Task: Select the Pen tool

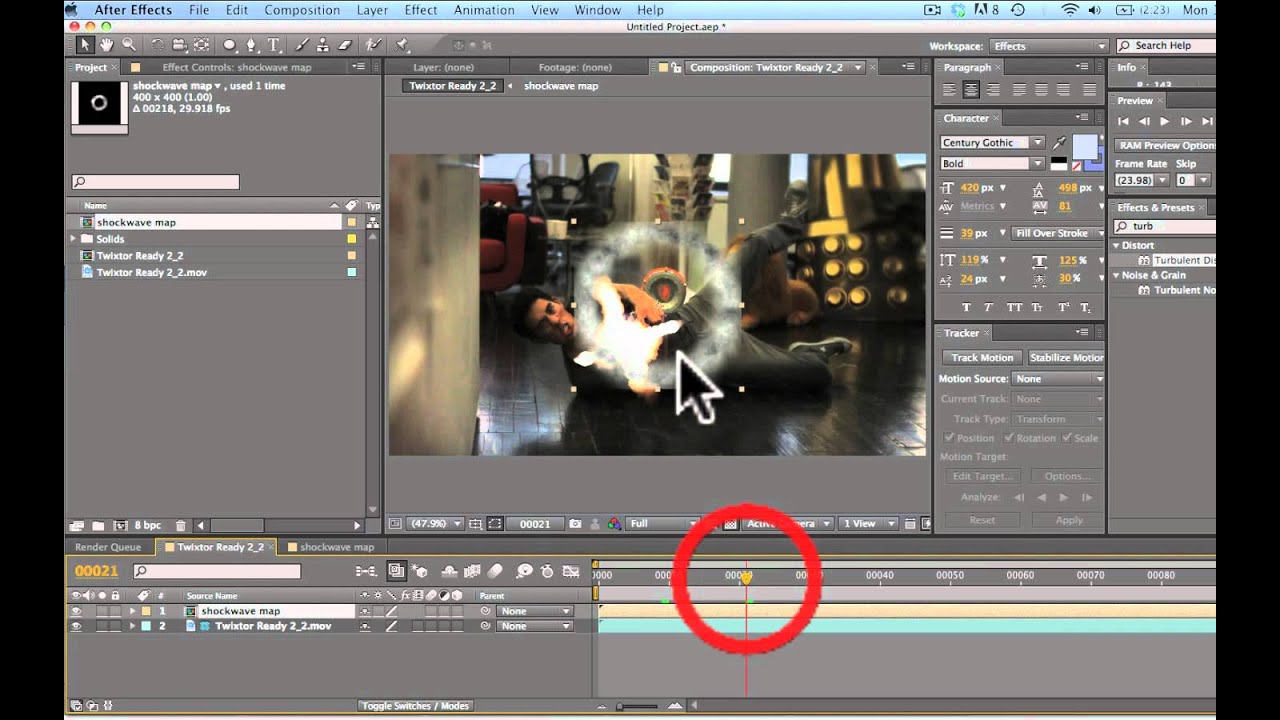Action: click(251, 45)
